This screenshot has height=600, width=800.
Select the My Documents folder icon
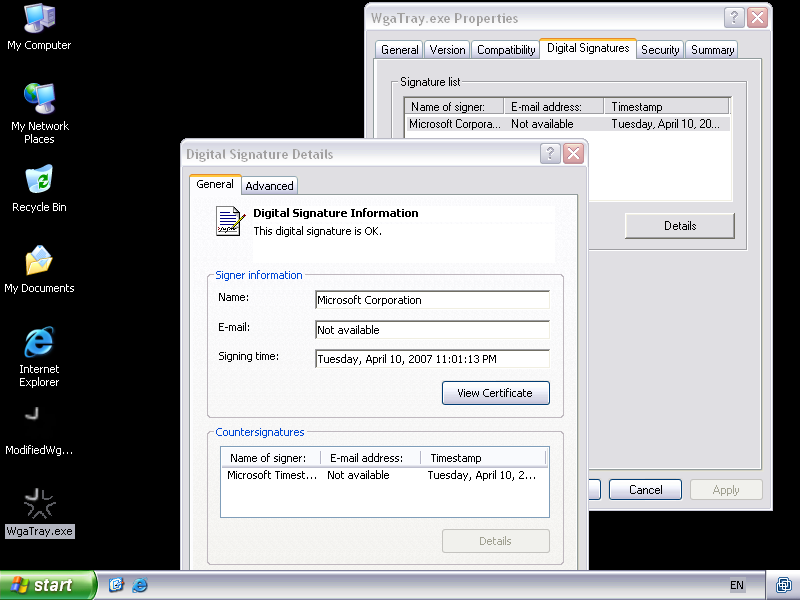pyautogui.click(x=39, y=269)
